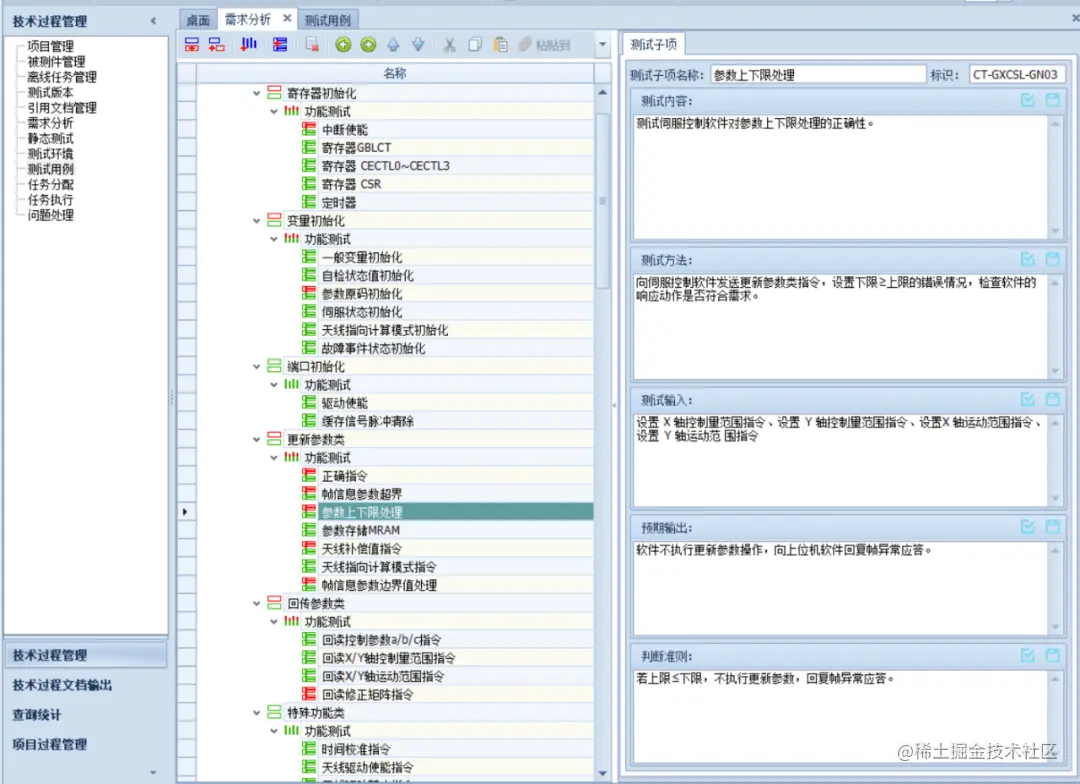Click save icon in 判断准则 header
The height and width of the screenshot is (784, 1080).
[1052, 656]
